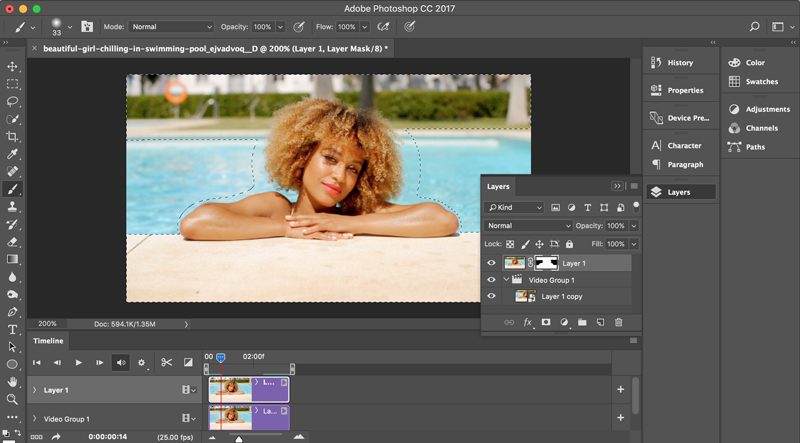800x443 pixels.
Task: Open the History panel
Action: pyautogui.click(x=680, y=63)
